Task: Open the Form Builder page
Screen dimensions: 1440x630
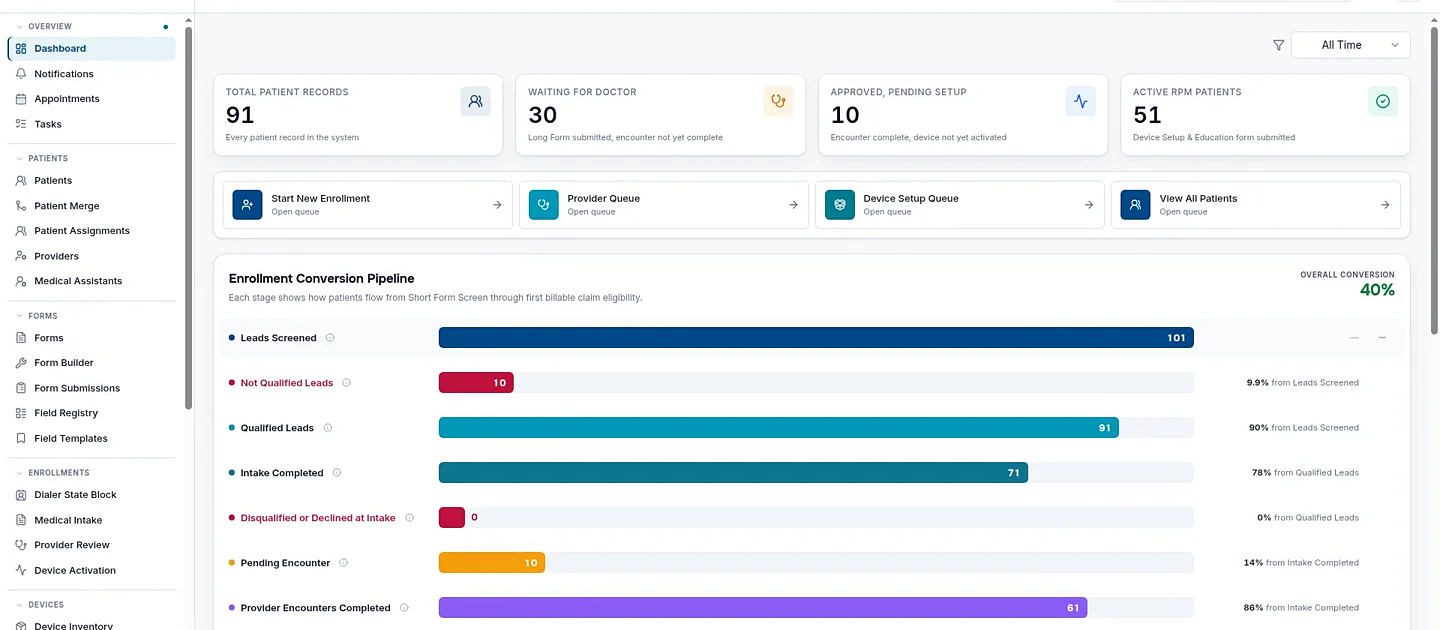Action: point(91,363)
